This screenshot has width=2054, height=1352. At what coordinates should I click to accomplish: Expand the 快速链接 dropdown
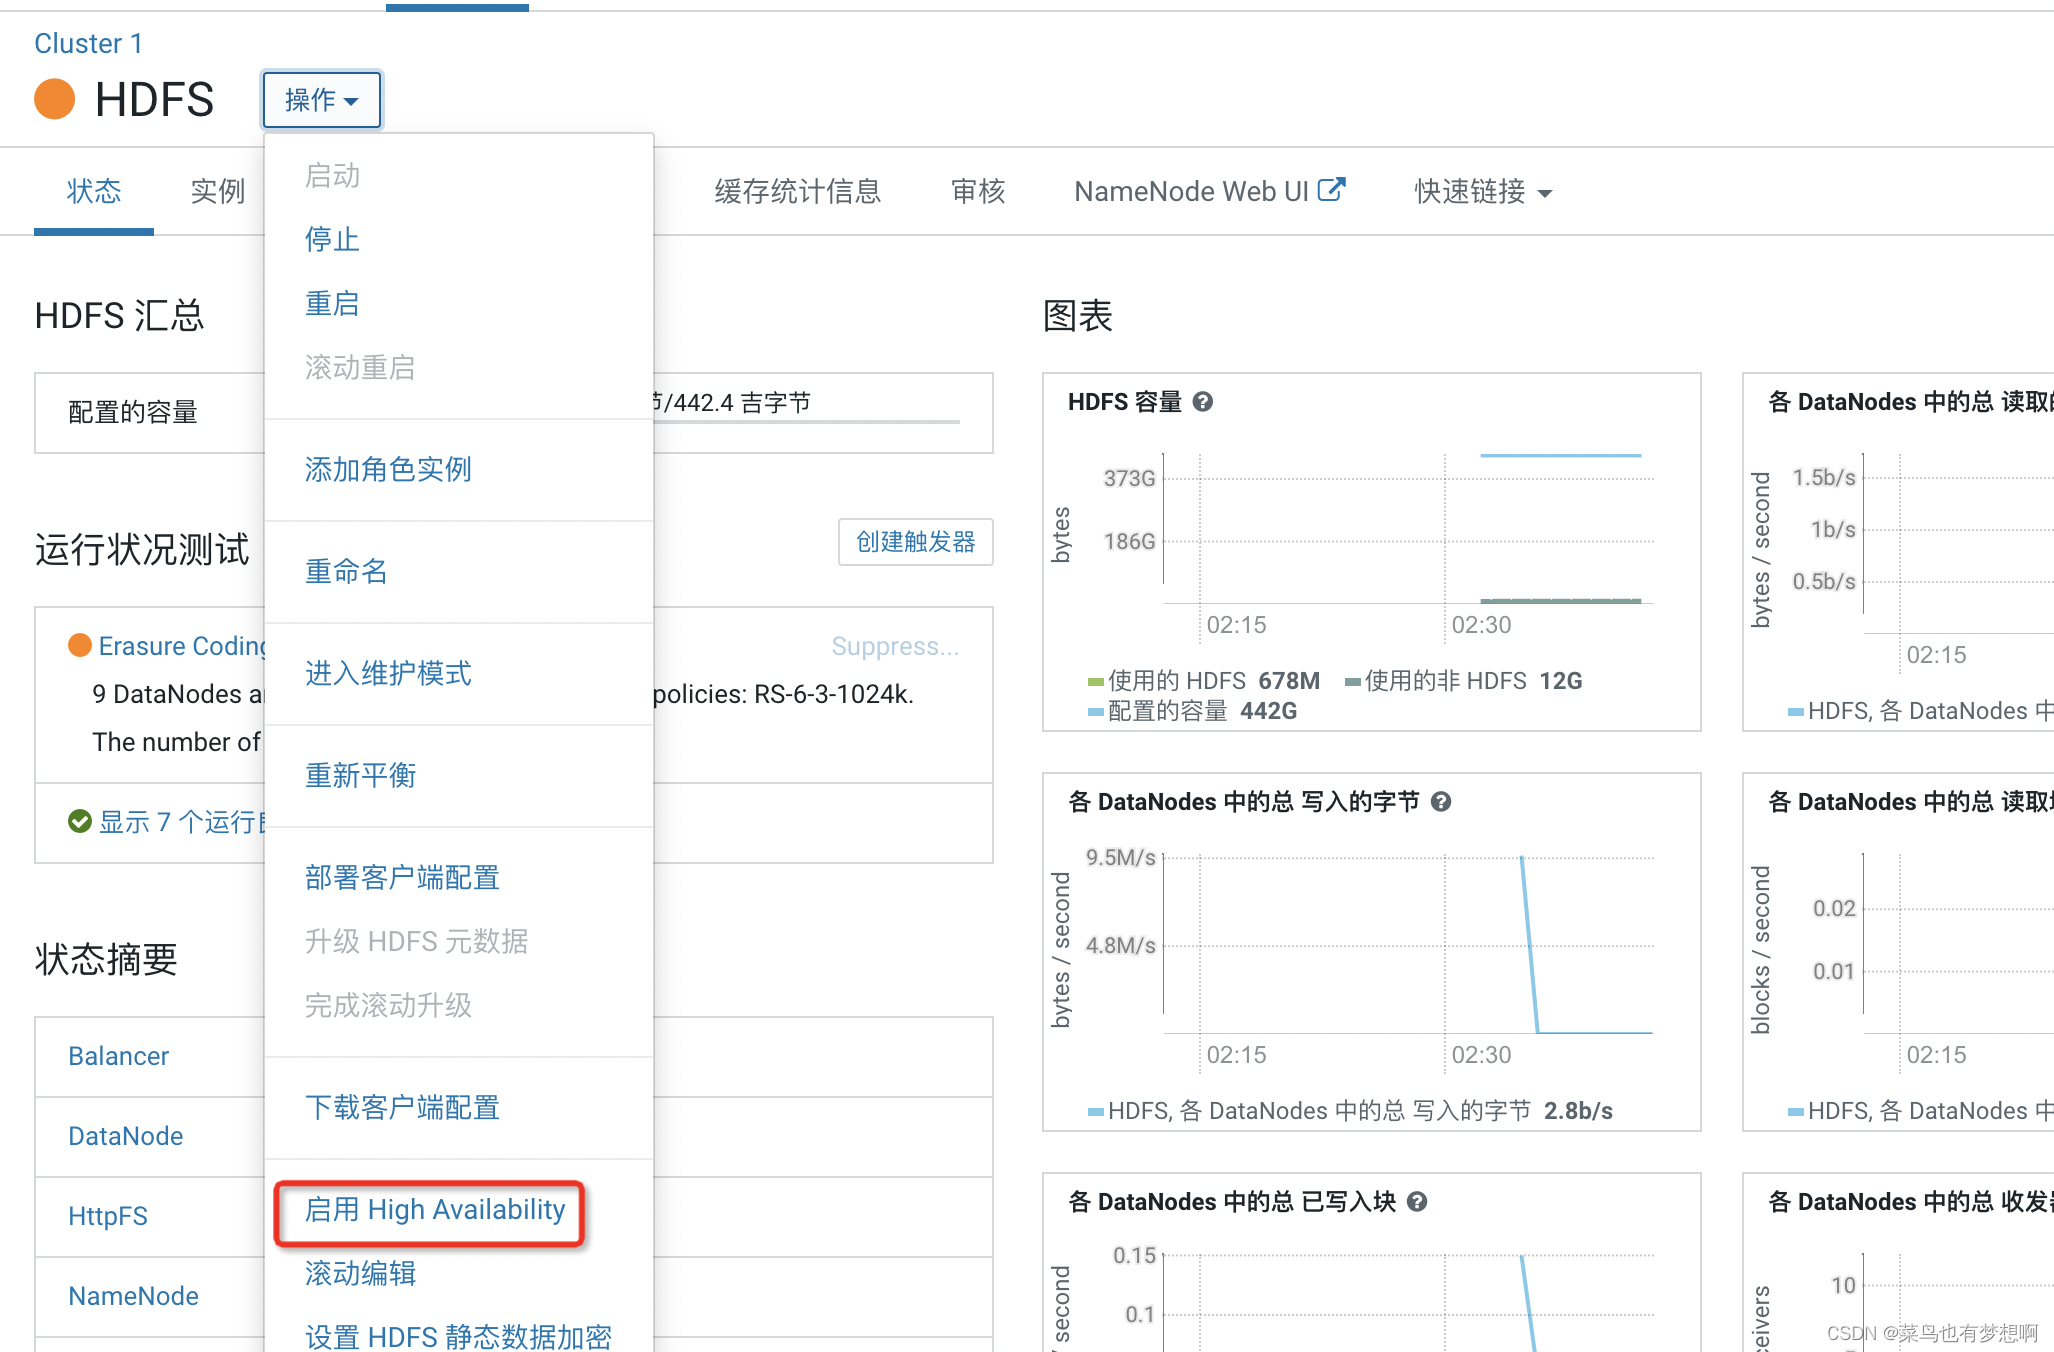click(x=1484, y=191)
